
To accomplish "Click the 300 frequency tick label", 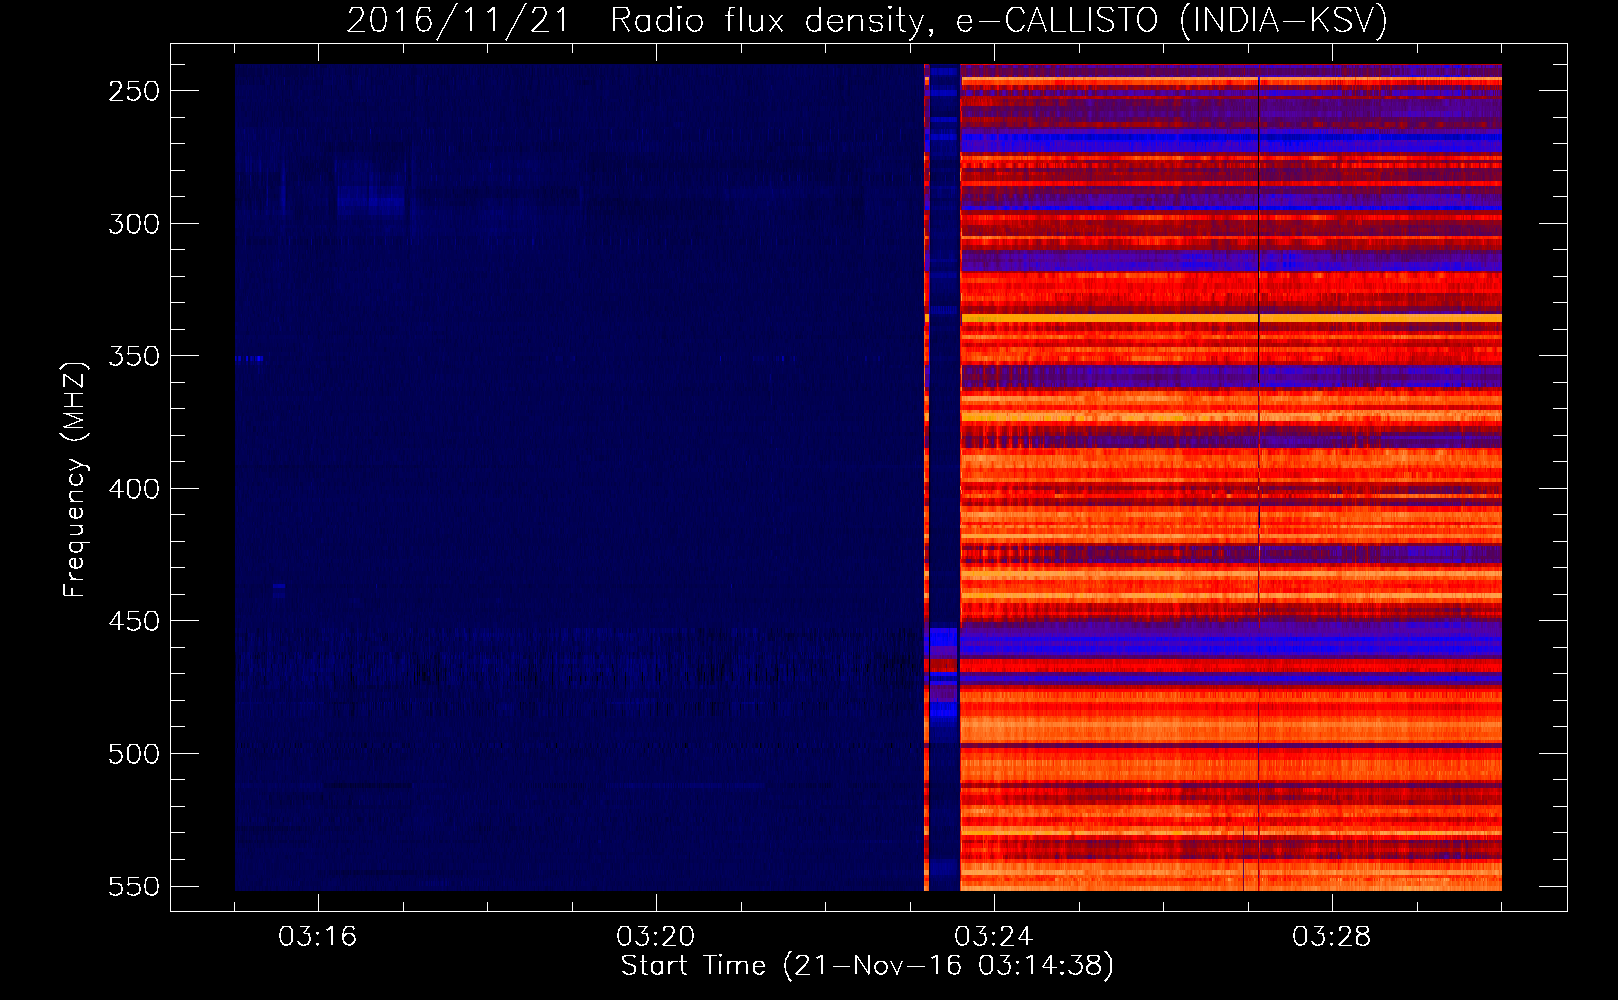I will point(134,224).
